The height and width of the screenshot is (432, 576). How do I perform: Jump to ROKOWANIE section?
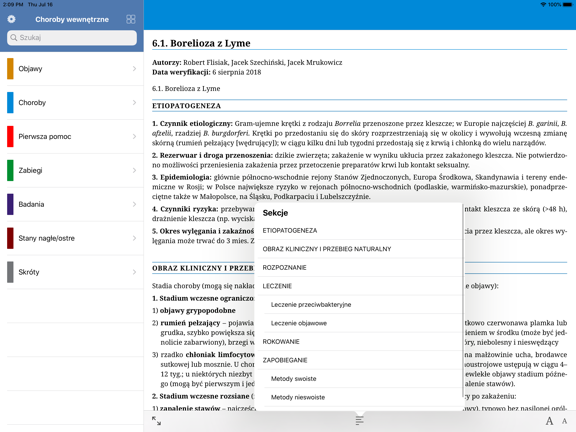click(x=359, y=342)
